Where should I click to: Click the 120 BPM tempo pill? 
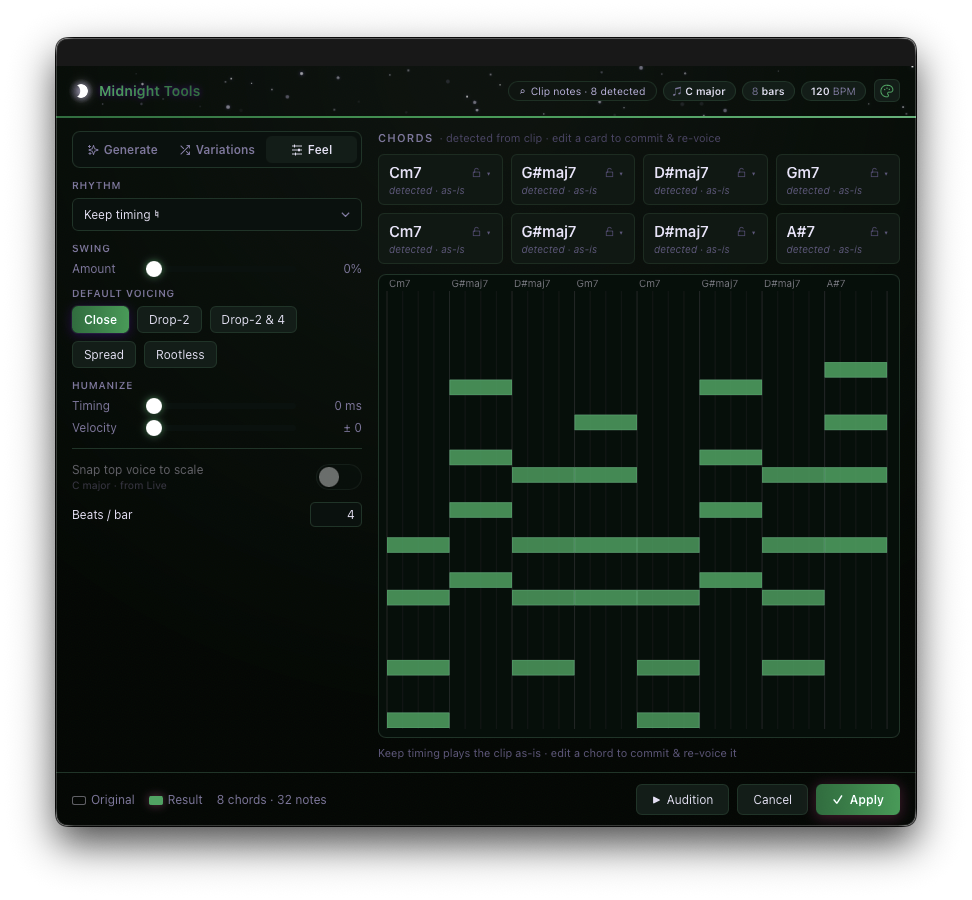click(833, 91)
